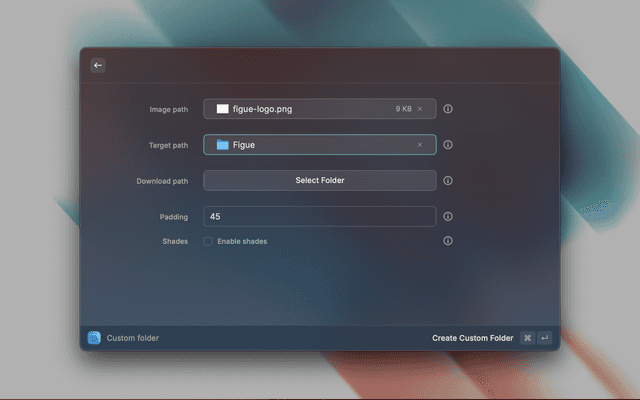View info for Shades option

pos(448,241)
